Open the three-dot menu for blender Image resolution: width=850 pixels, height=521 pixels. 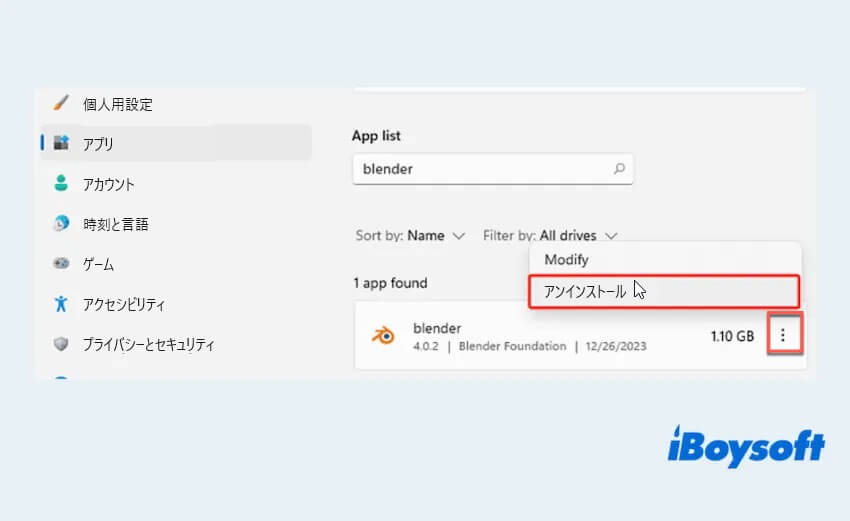[783, 337]
